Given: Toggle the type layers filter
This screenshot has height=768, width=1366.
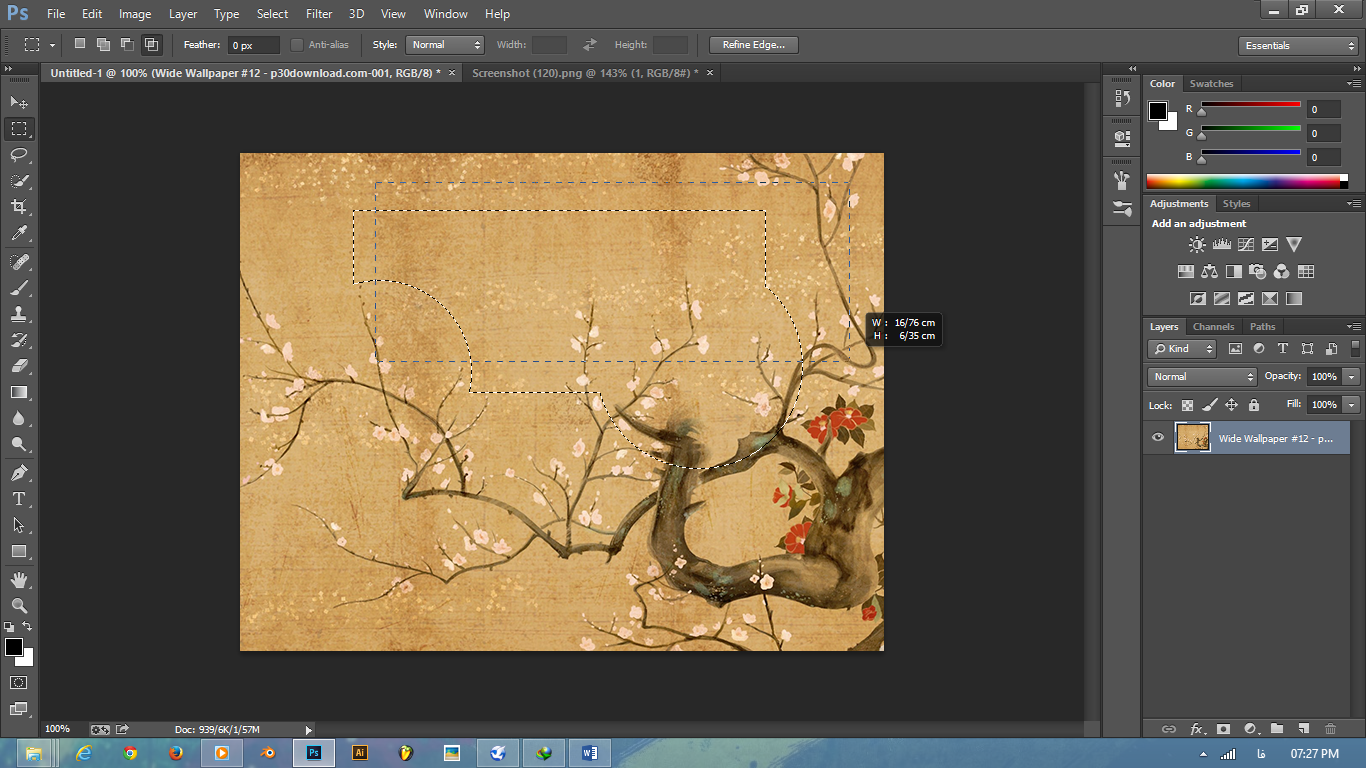Looking at the screenshot, I should pyautogui.click(x=1283, y=349).
